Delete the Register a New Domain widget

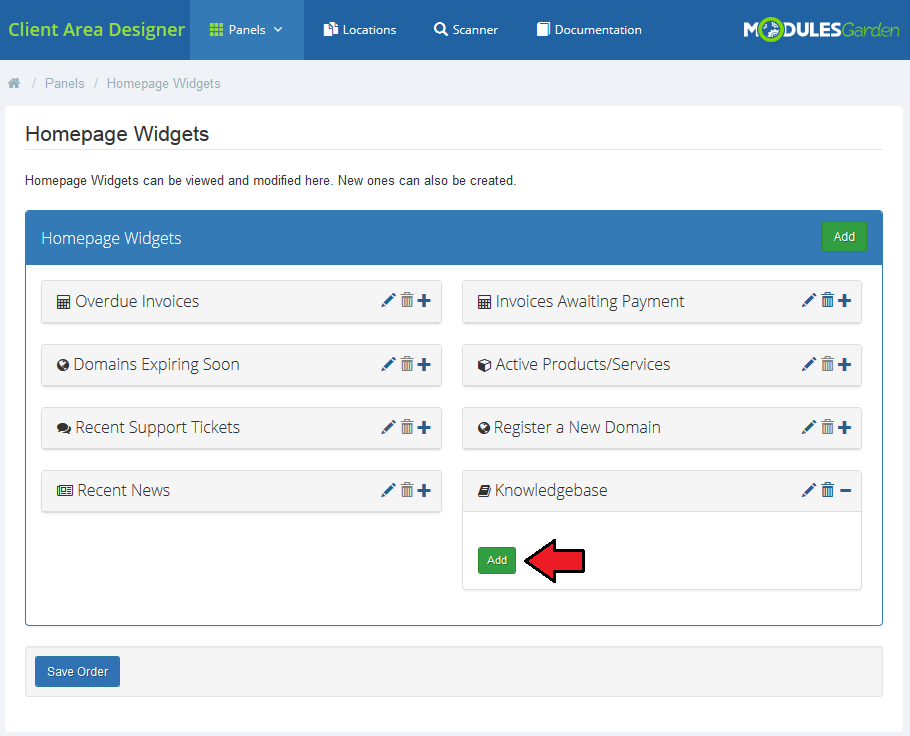828,427
